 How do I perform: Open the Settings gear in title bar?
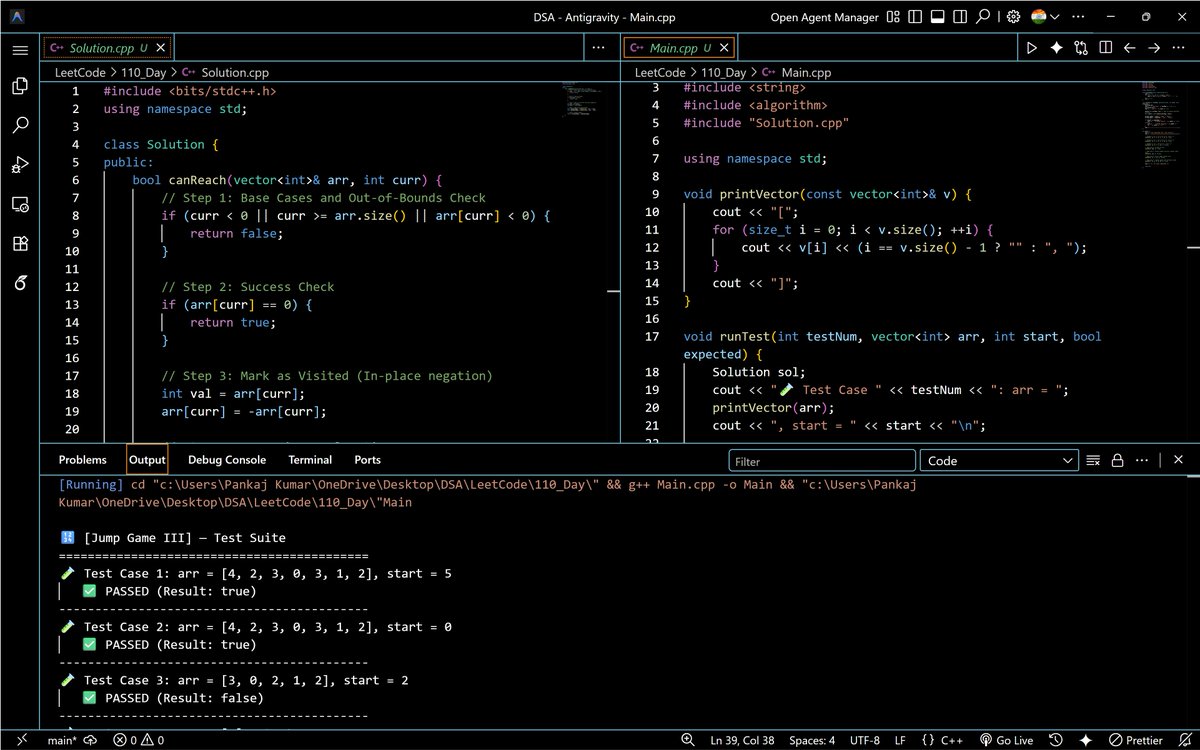(x=1013, y=17)
